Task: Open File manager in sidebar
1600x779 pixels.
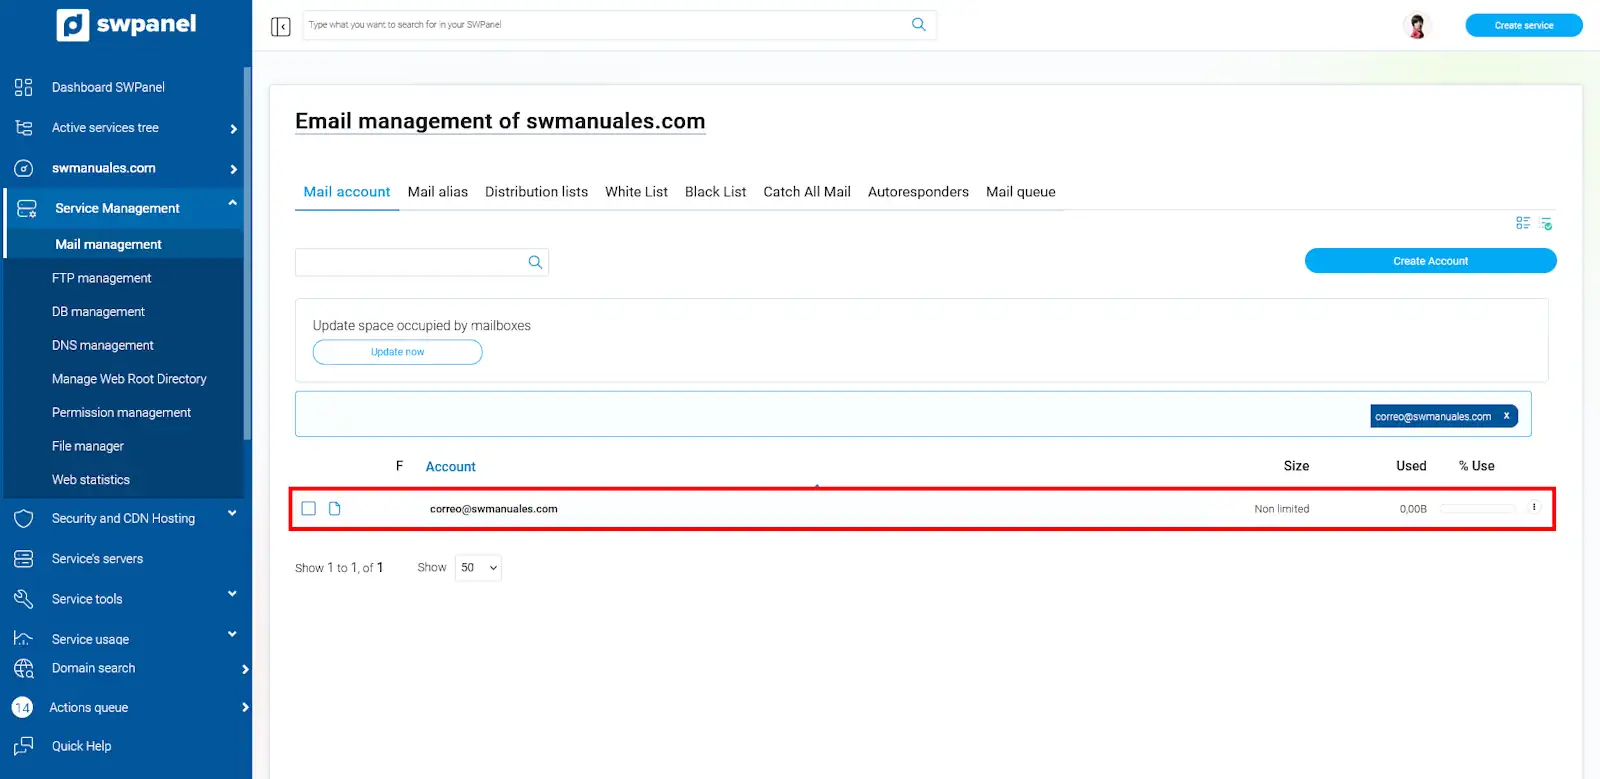Action: pyautogui.click(x=87, y=446)
